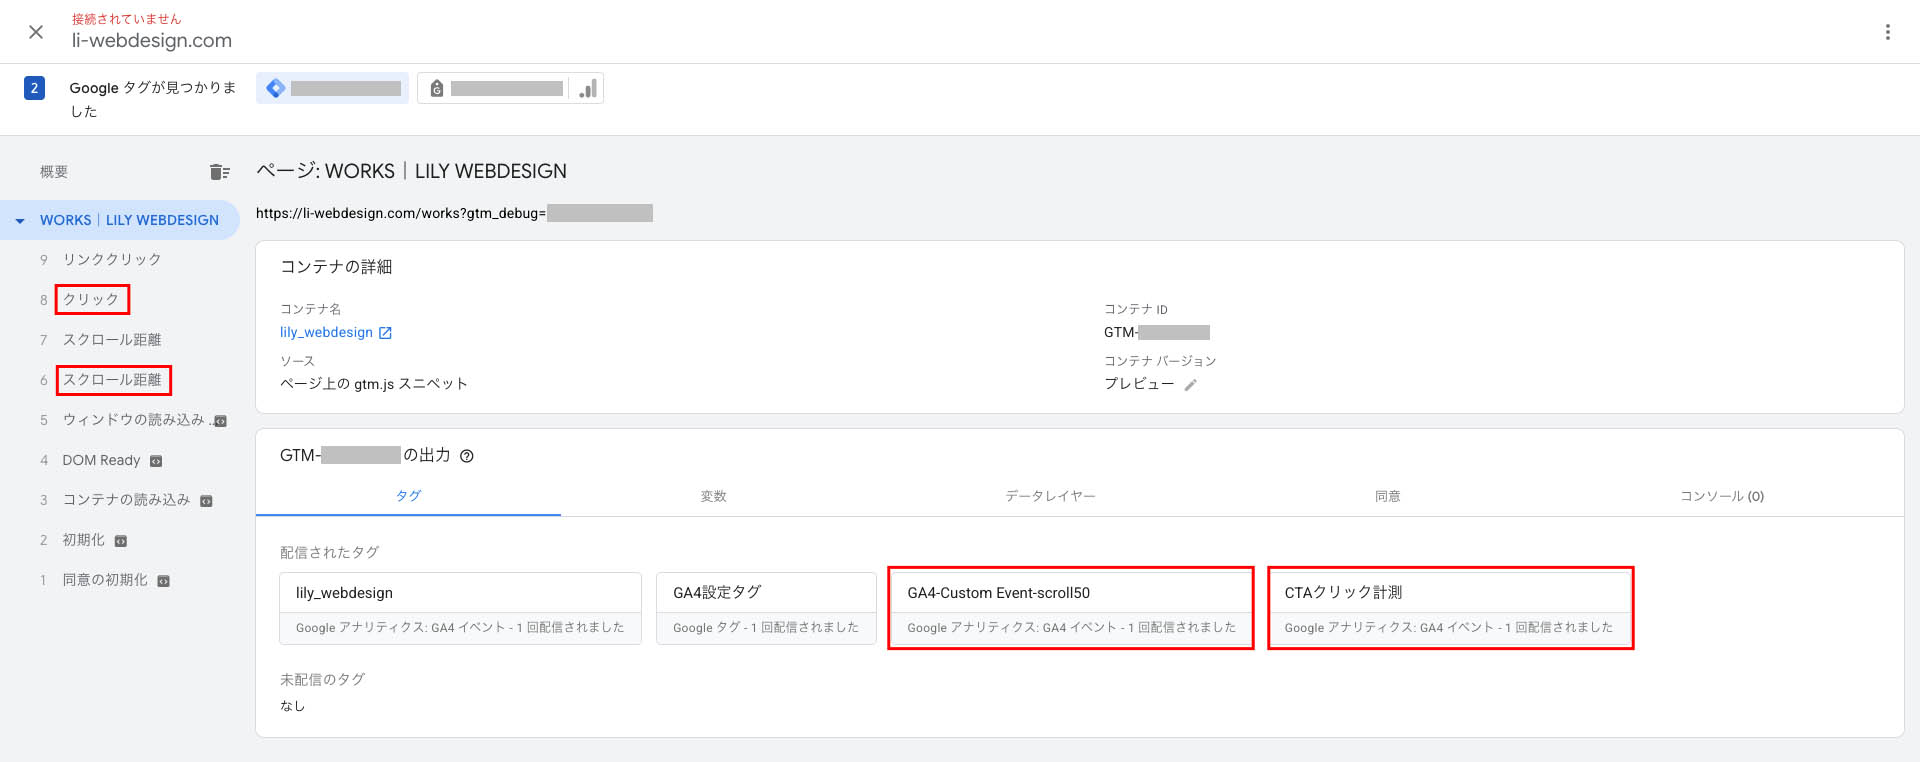The width and height of the screenshot is (1920, 762).
Task: Open the external link icon beside lily_webdesign
Action: [385, 333]
